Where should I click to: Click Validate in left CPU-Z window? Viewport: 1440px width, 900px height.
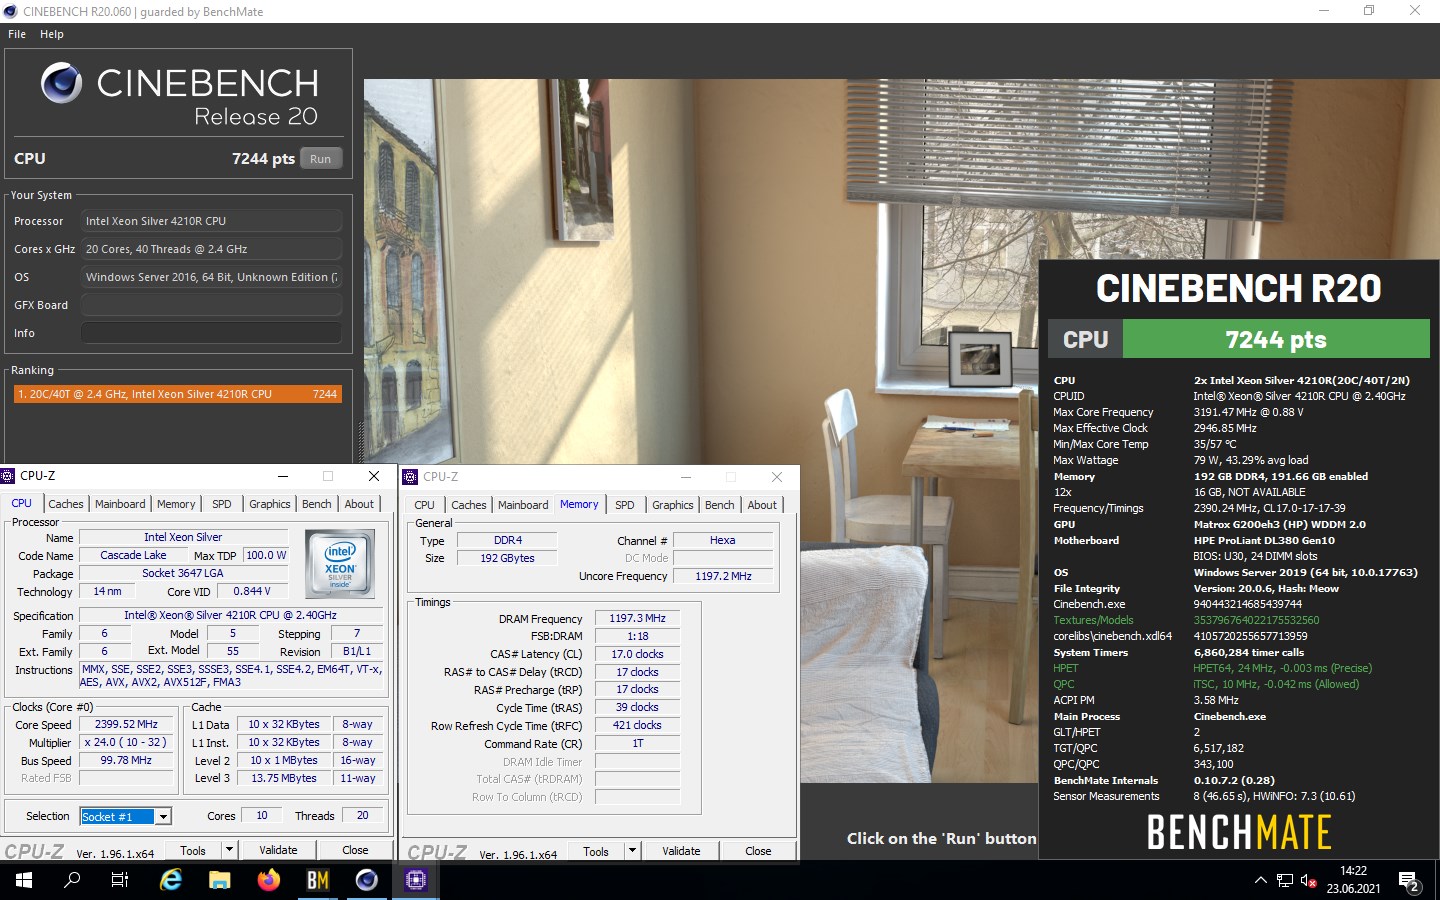[278, 850]
